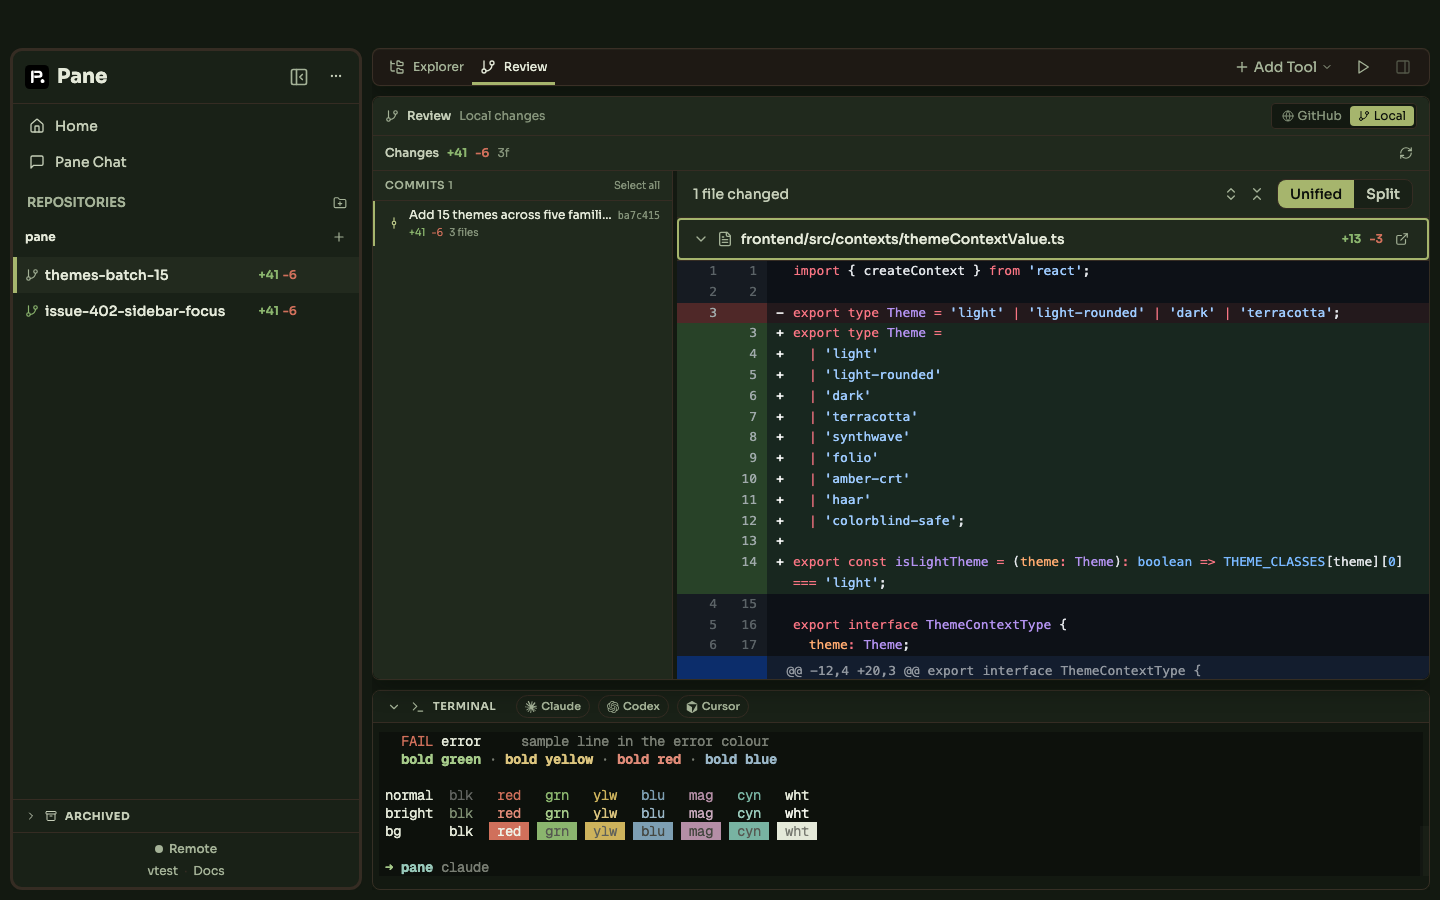Click the pane repository name
This screenshot has width=1440, height=900.
coord(40,237)
